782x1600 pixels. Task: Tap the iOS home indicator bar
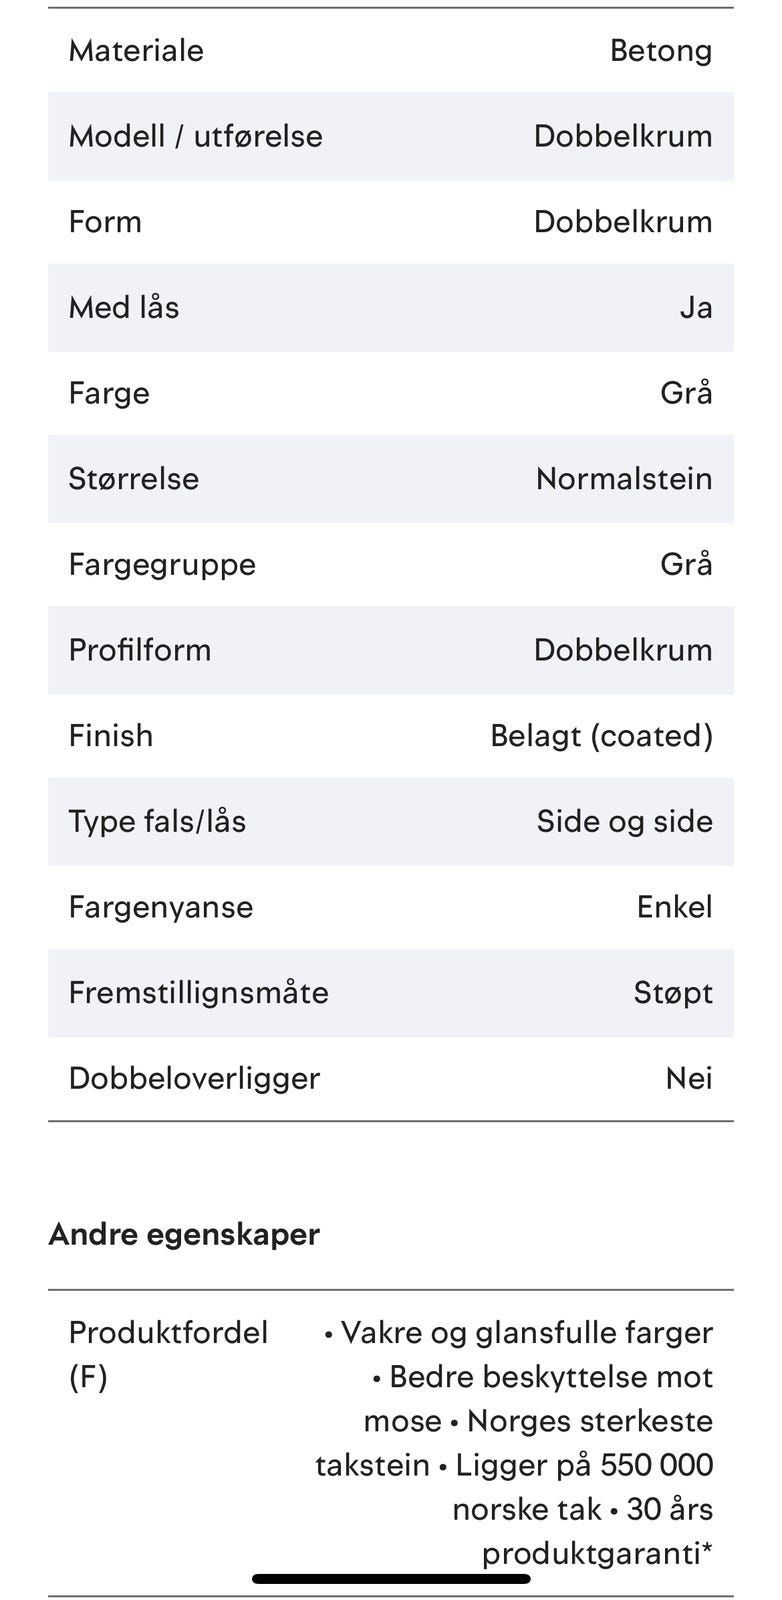(x=391, y=1579)
